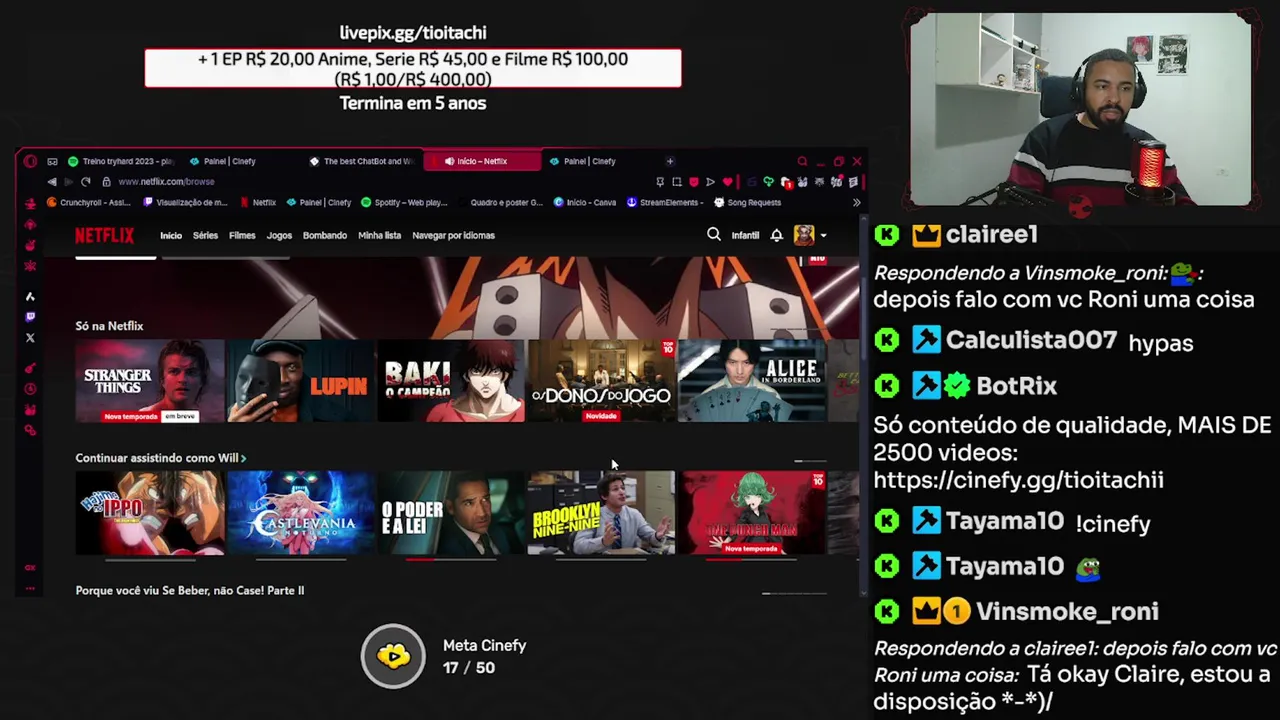Click the Netflix logo
The width and height of the screenshot is (1280, 720).
[x=104, y=235]
